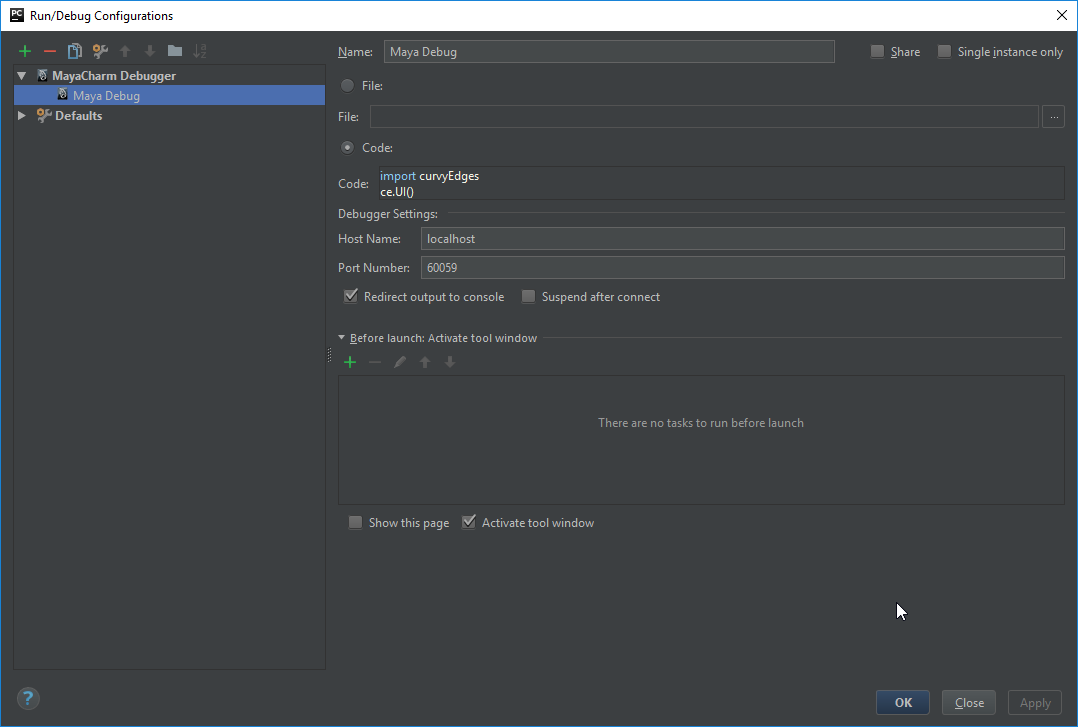Screen dimensions: 1078x727
Task: Confirm settings with OK
Action: [x=902, y=702]
